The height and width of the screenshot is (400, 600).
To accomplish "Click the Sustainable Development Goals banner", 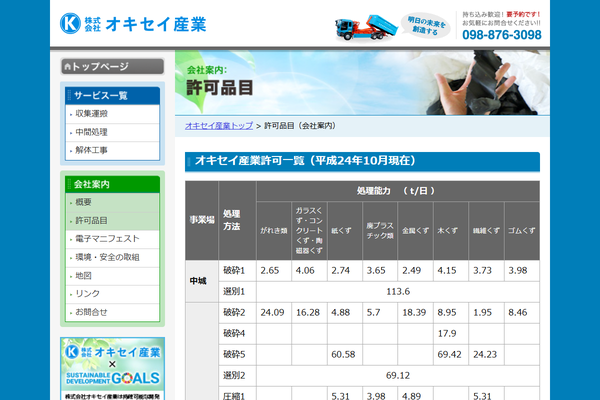I will click(x=112, y=369).
